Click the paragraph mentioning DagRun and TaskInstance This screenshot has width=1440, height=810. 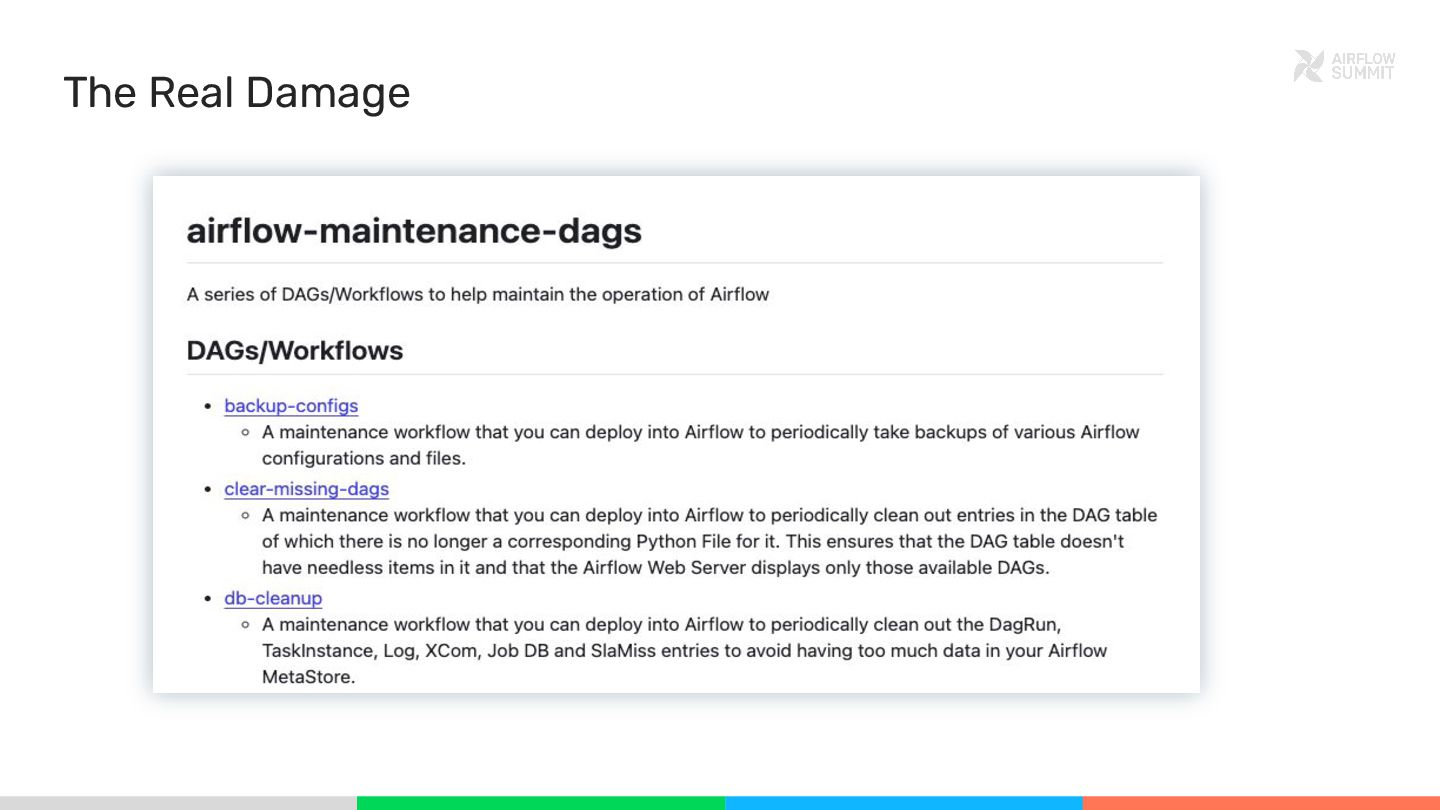coord(684,650)
